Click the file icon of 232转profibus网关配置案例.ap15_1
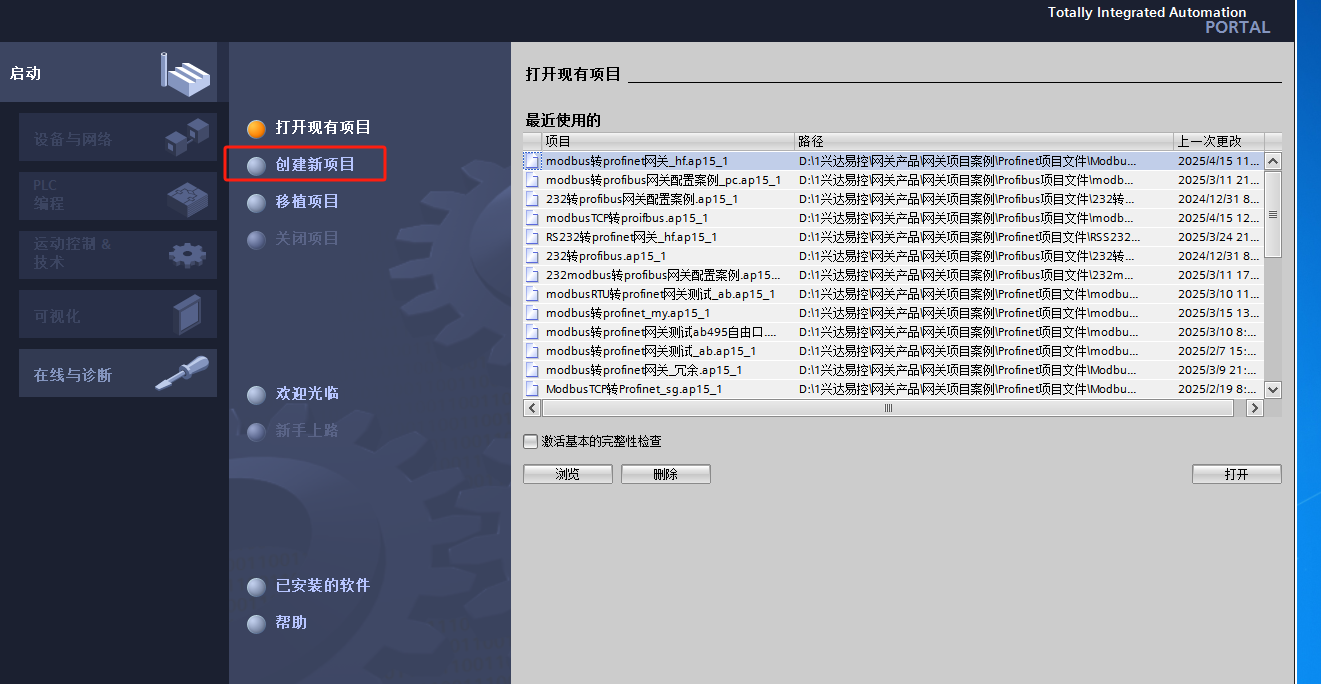 pos(532,199)
